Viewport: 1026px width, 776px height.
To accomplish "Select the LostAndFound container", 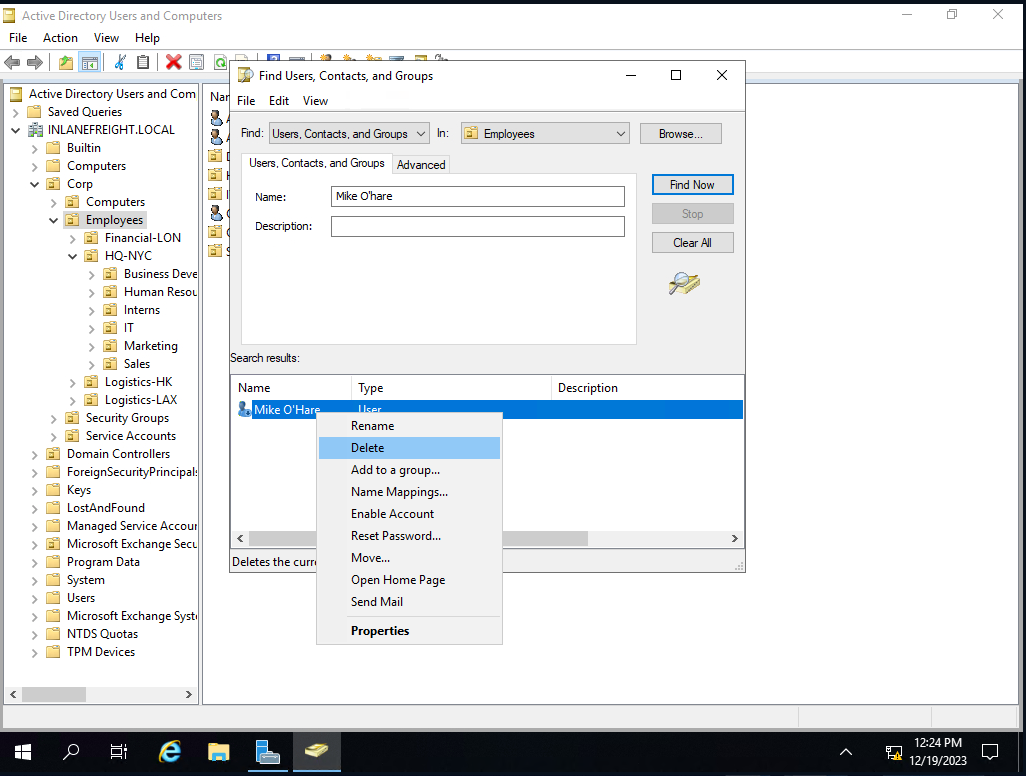I will coord(105,508).
